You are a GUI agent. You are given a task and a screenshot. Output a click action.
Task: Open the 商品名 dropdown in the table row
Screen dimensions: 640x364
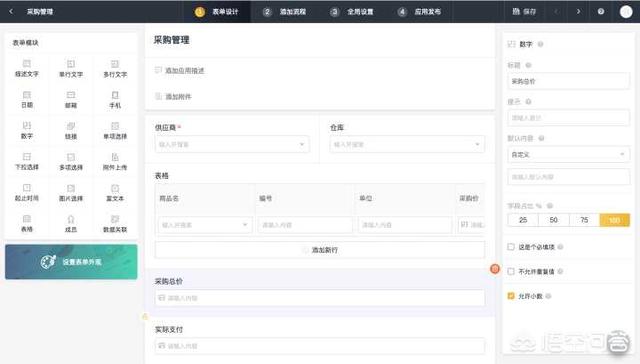(x=205, y=225)
